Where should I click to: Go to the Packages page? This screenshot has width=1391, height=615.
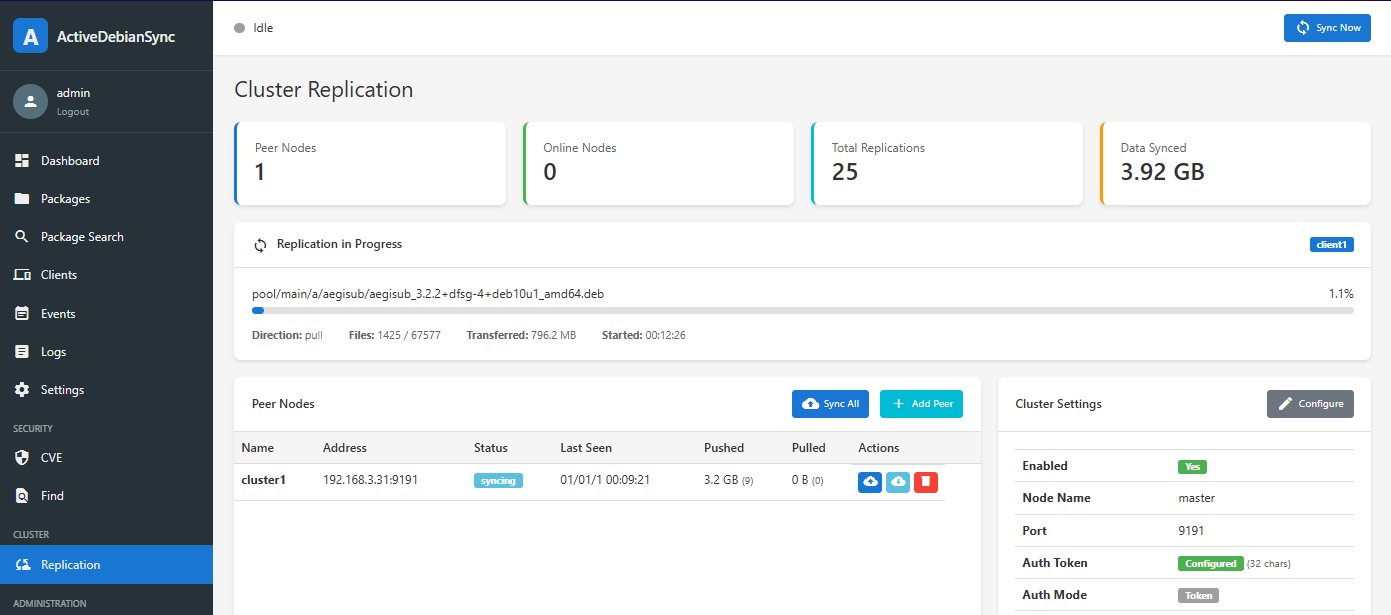[x=65, y=199]
